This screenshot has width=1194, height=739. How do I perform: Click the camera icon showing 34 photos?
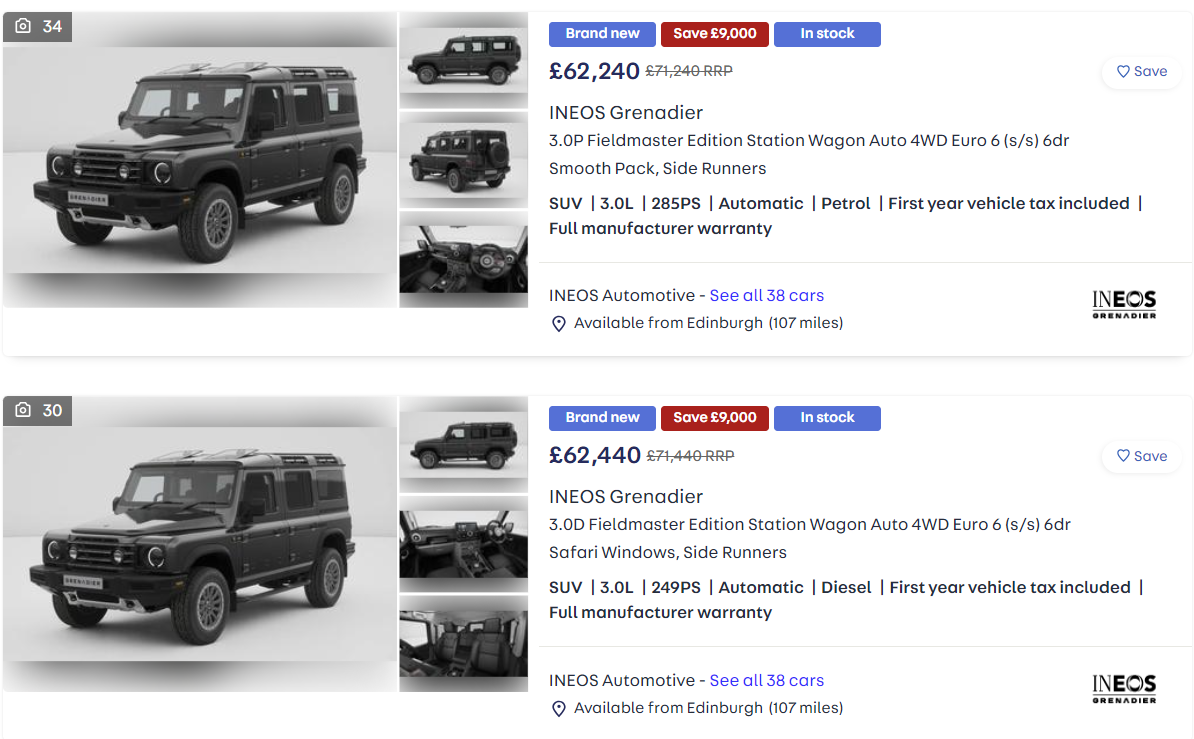point(24,27)
